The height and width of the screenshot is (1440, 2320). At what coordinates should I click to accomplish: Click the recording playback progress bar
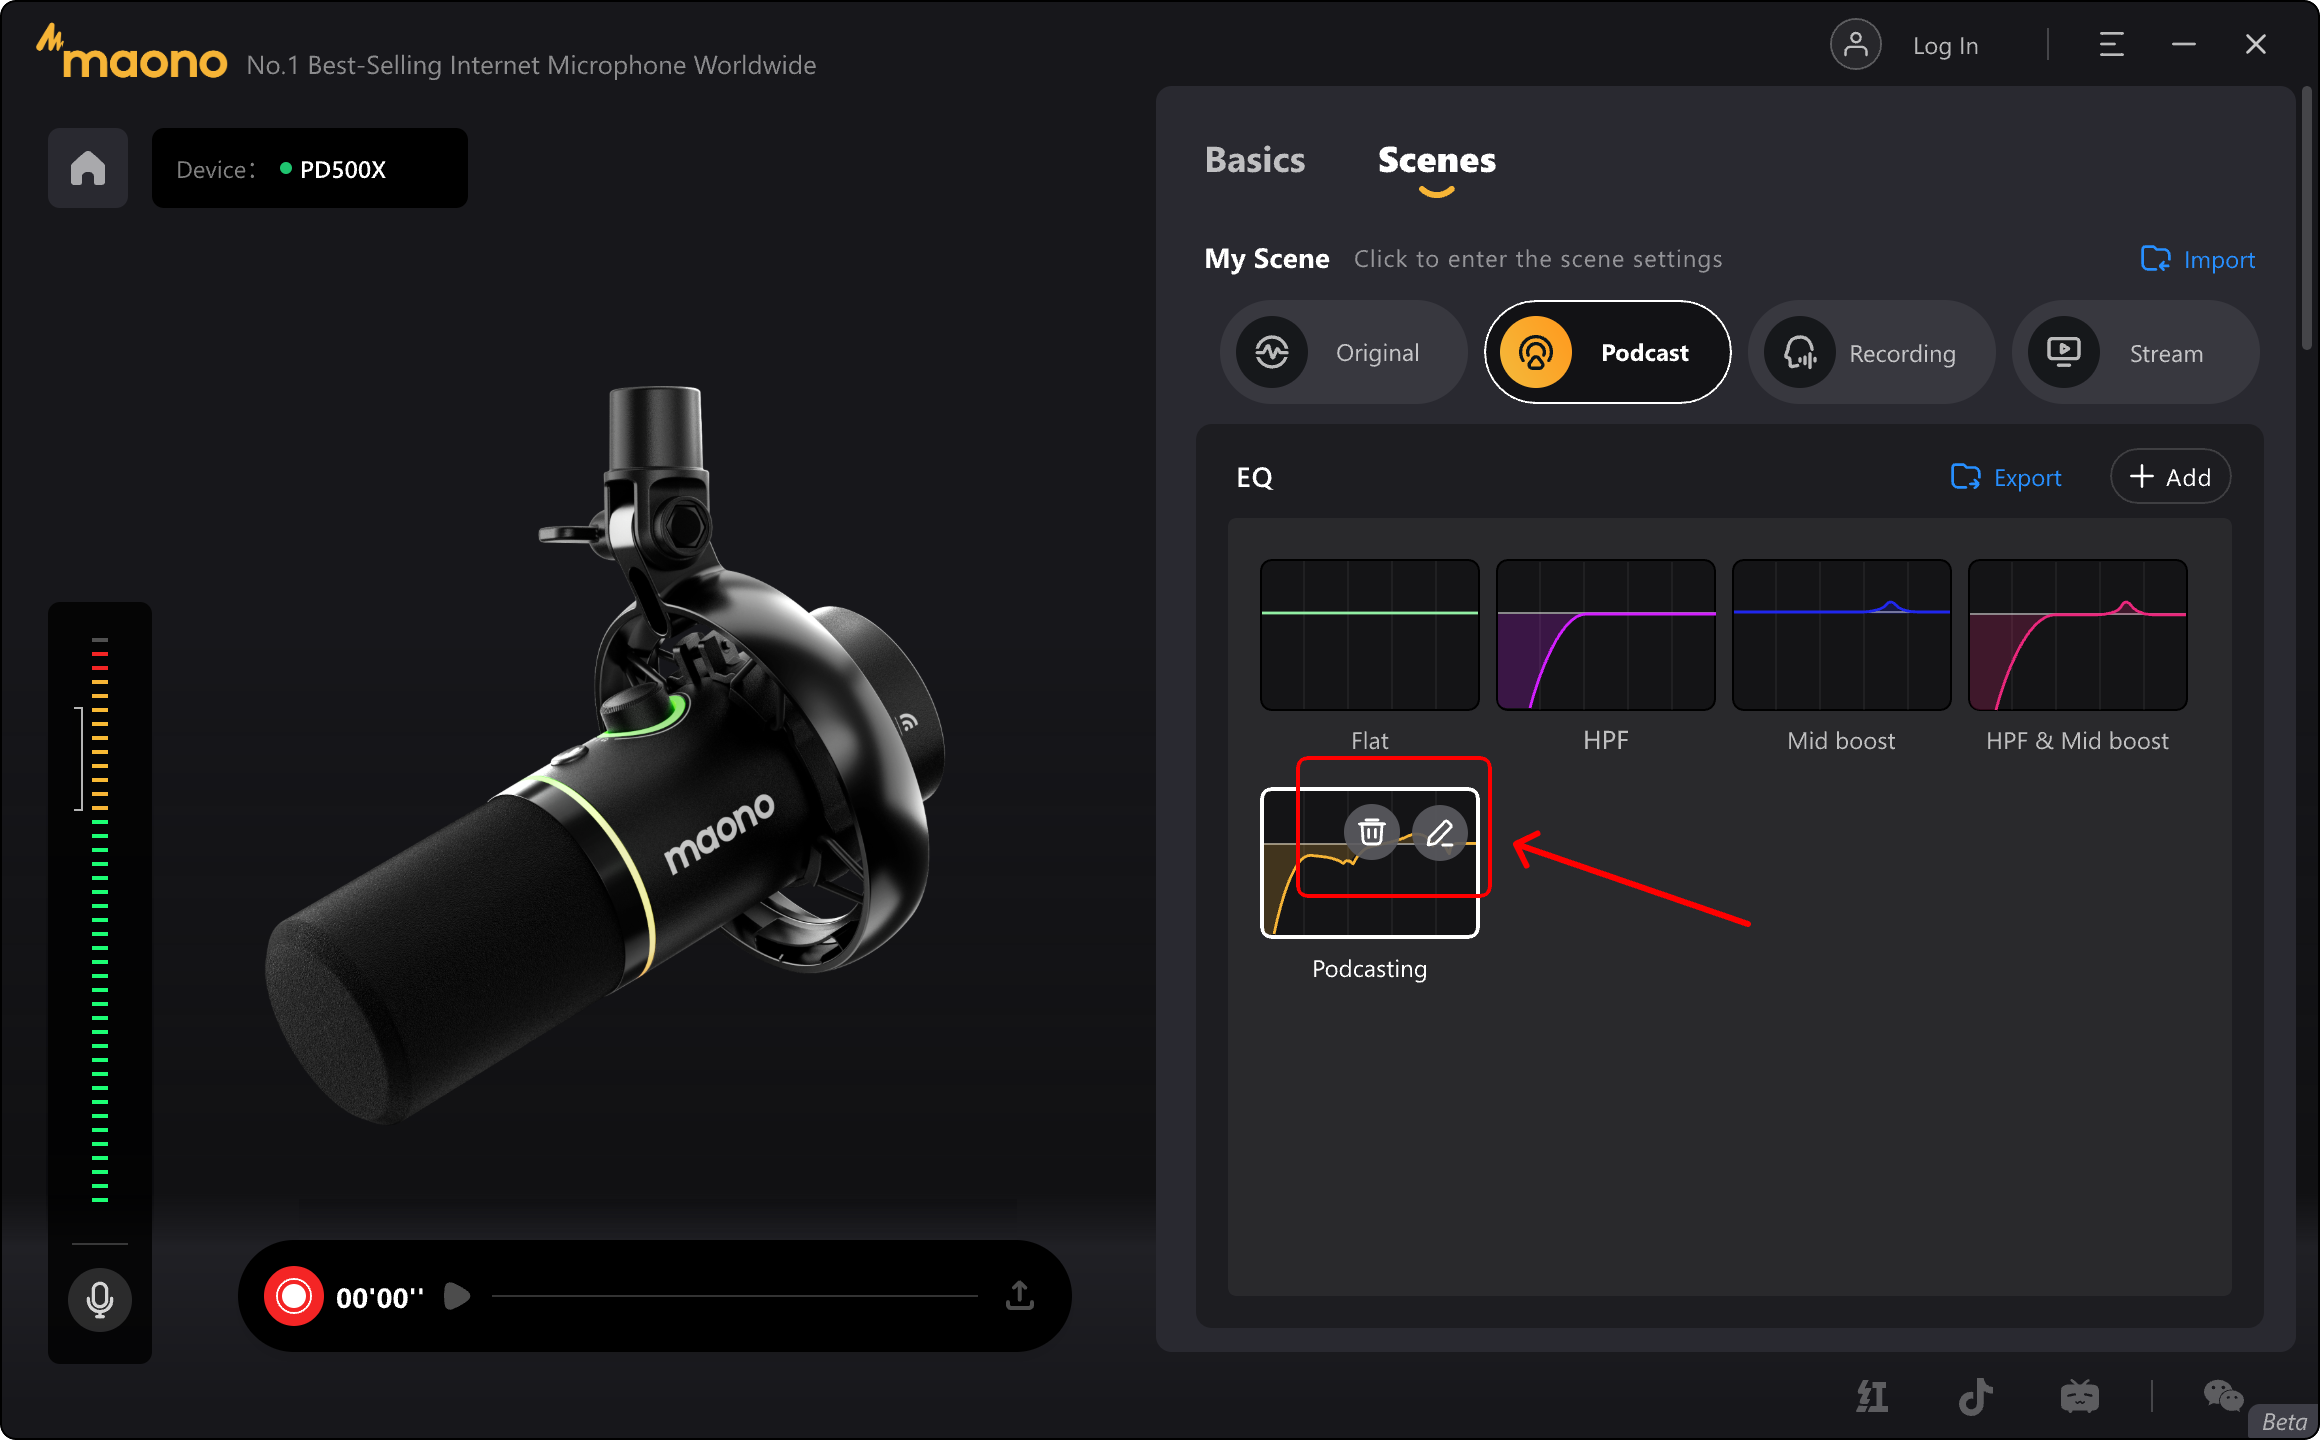(735, 1296)
